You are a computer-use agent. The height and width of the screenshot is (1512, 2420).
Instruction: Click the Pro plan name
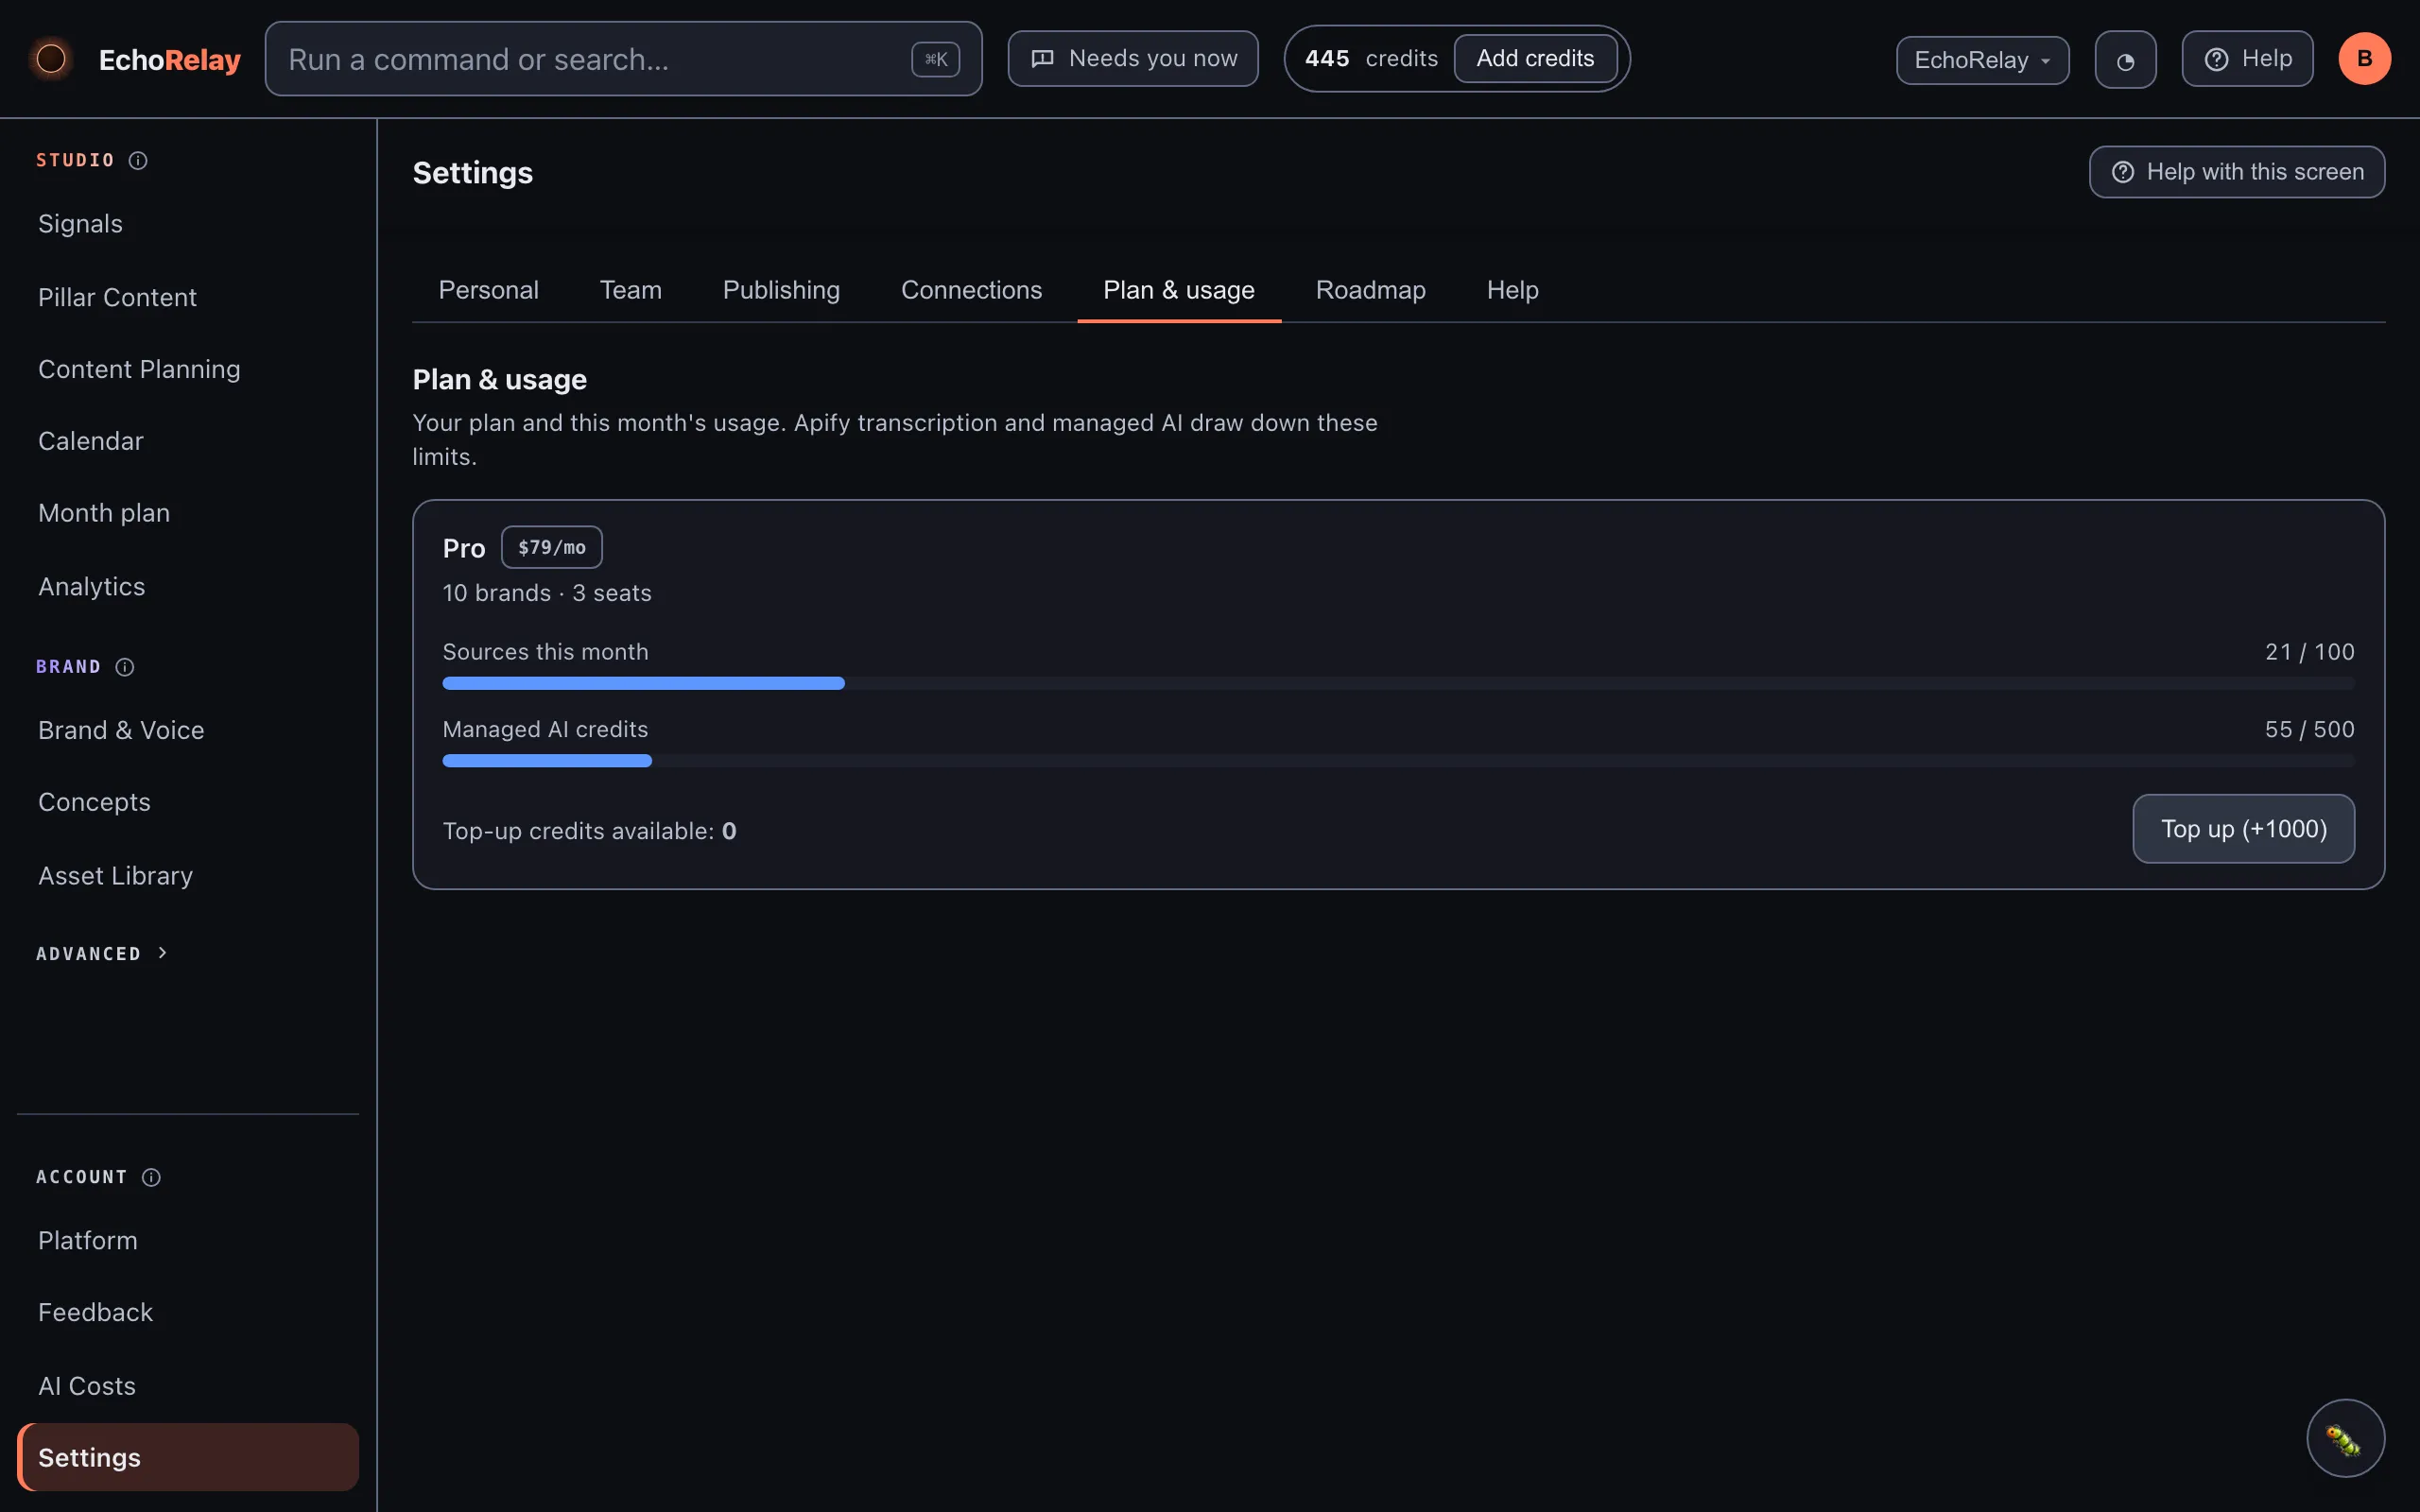464,549
